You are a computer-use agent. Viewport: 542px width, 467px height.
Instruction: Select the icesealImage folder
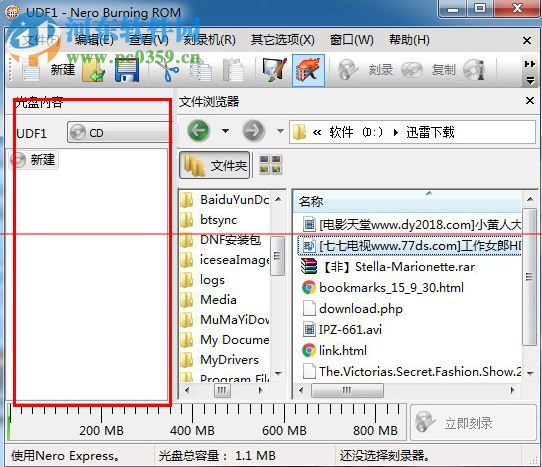tap(225, 260)
